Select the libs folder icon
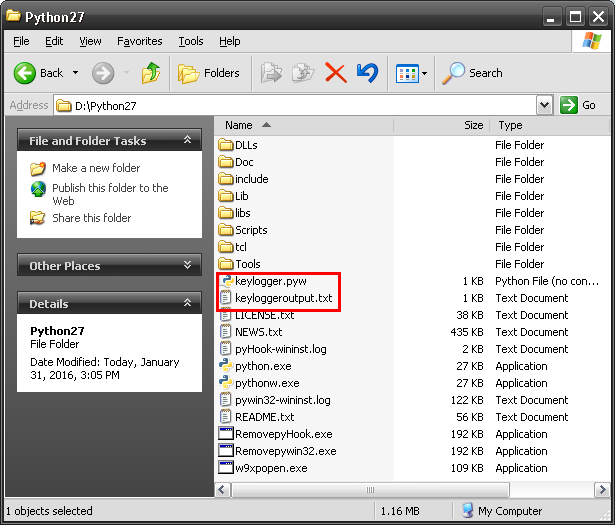The width and height of the screenshot is (615, 525). (226, 213)
